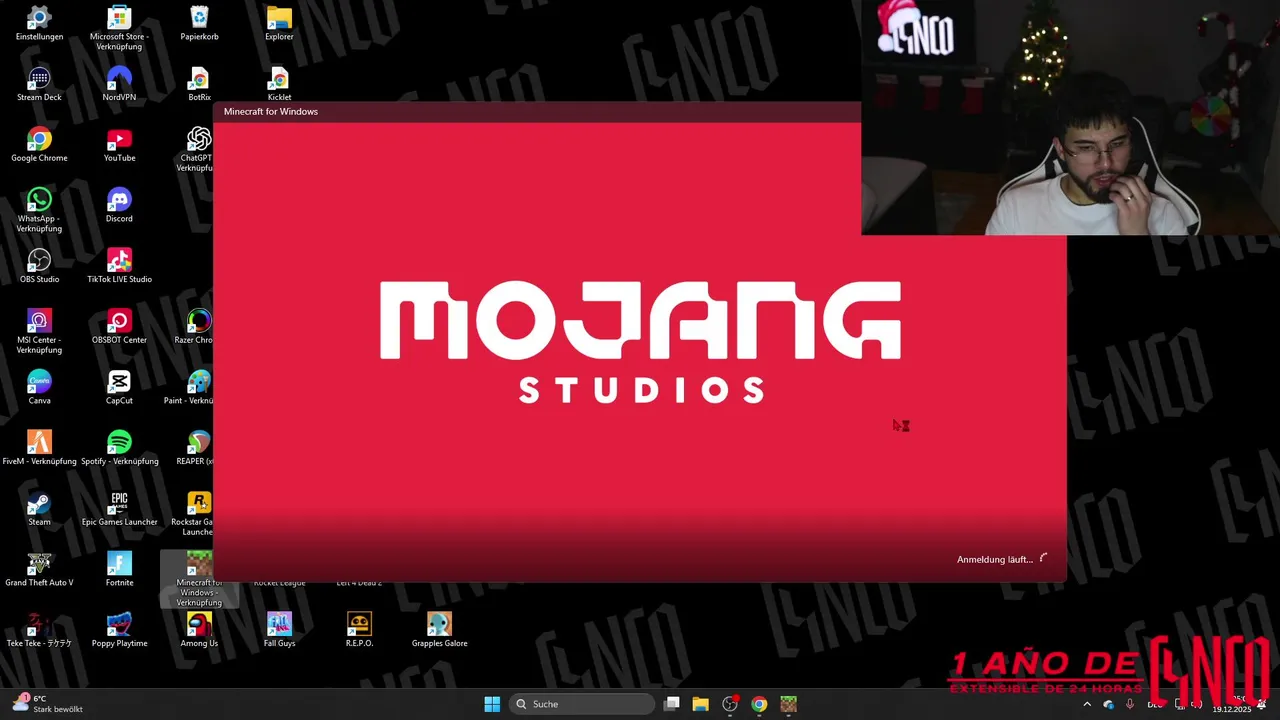The width and height of the screenshot is (1280, 720).
Task: Launch REAPER desktop icon
Action: (195, 448)
